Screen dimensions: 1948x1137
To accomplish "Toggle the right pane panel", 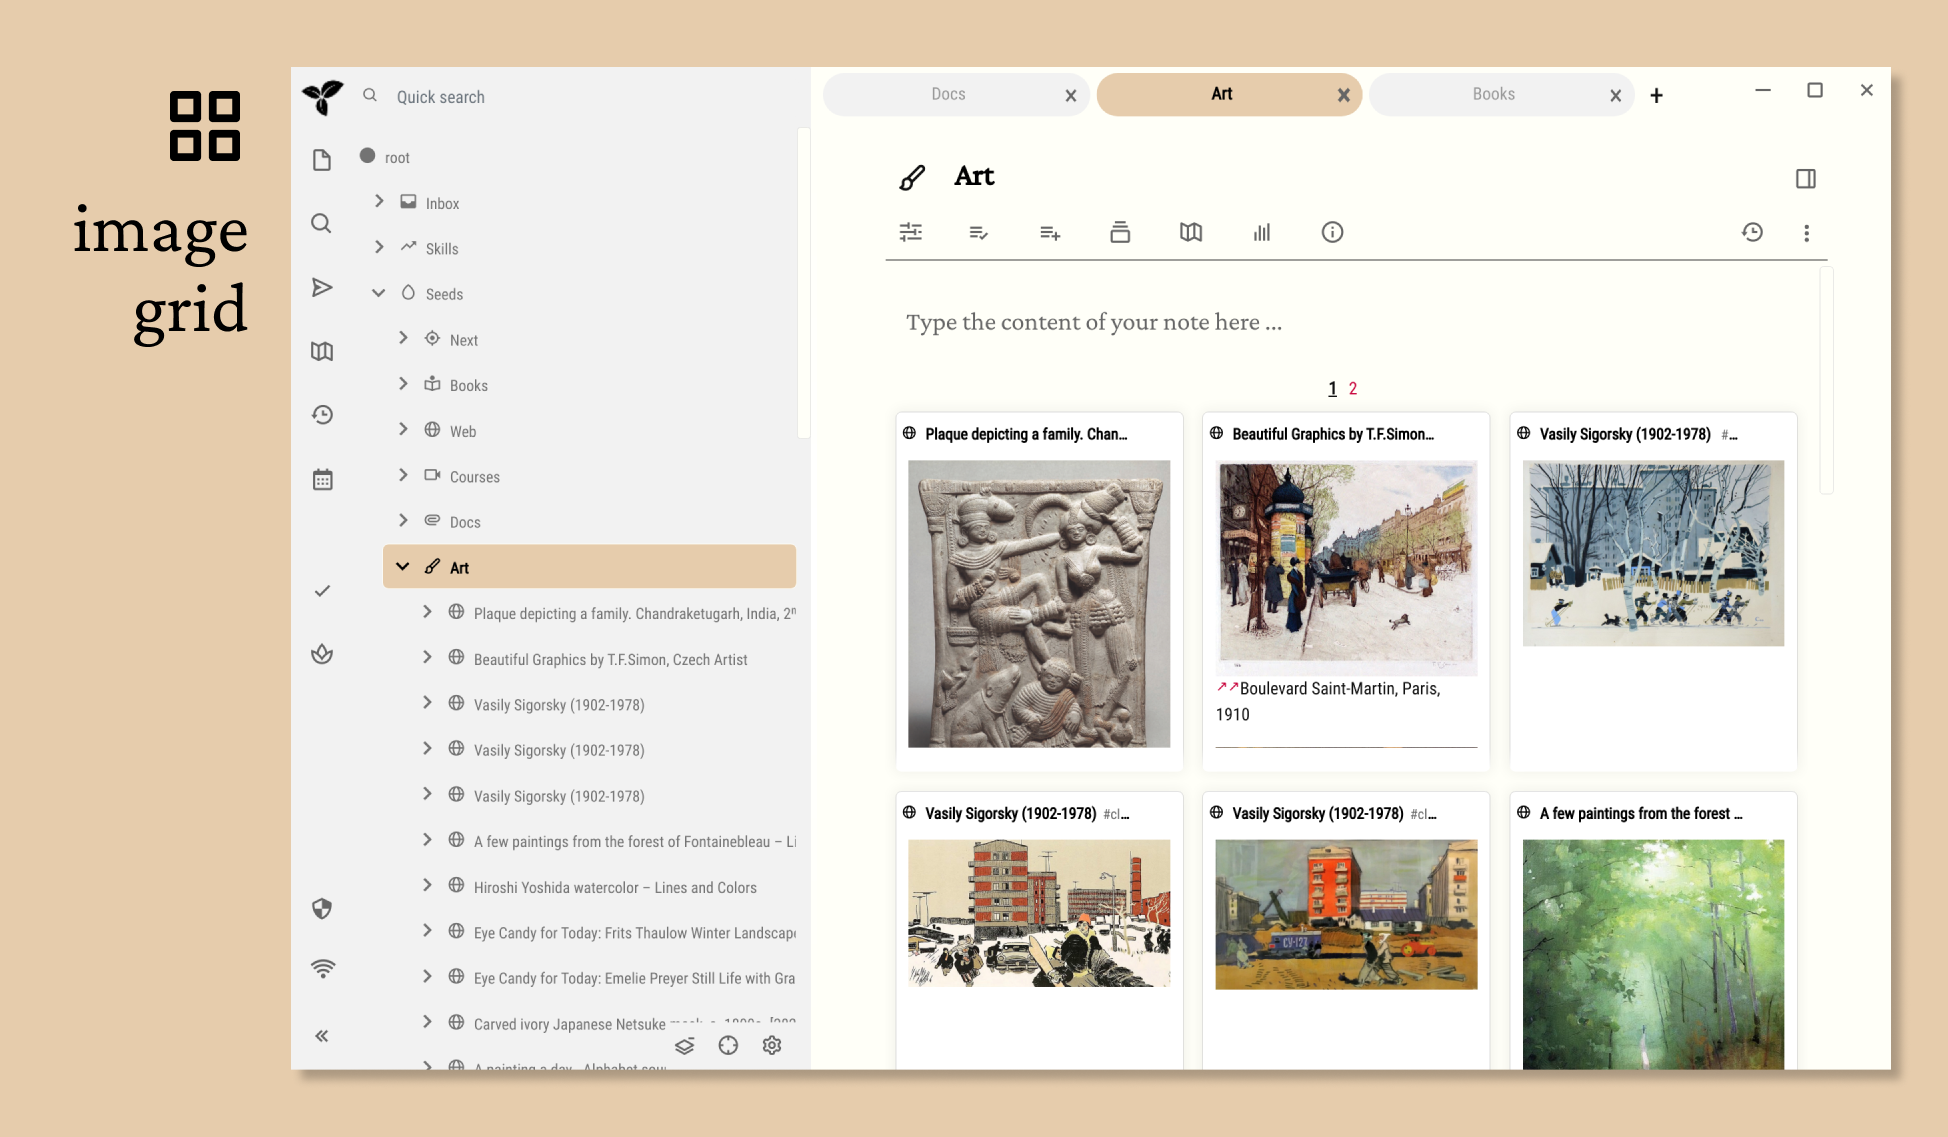I will coord(1806,179).
